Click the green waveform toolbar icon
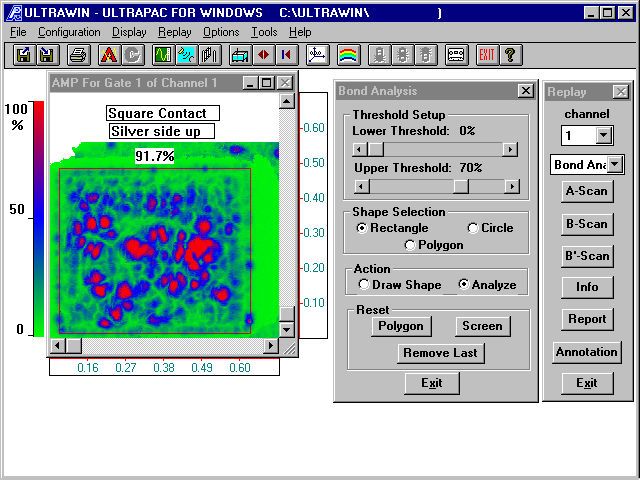Screen dimensions: 640x480 point(187,54)
